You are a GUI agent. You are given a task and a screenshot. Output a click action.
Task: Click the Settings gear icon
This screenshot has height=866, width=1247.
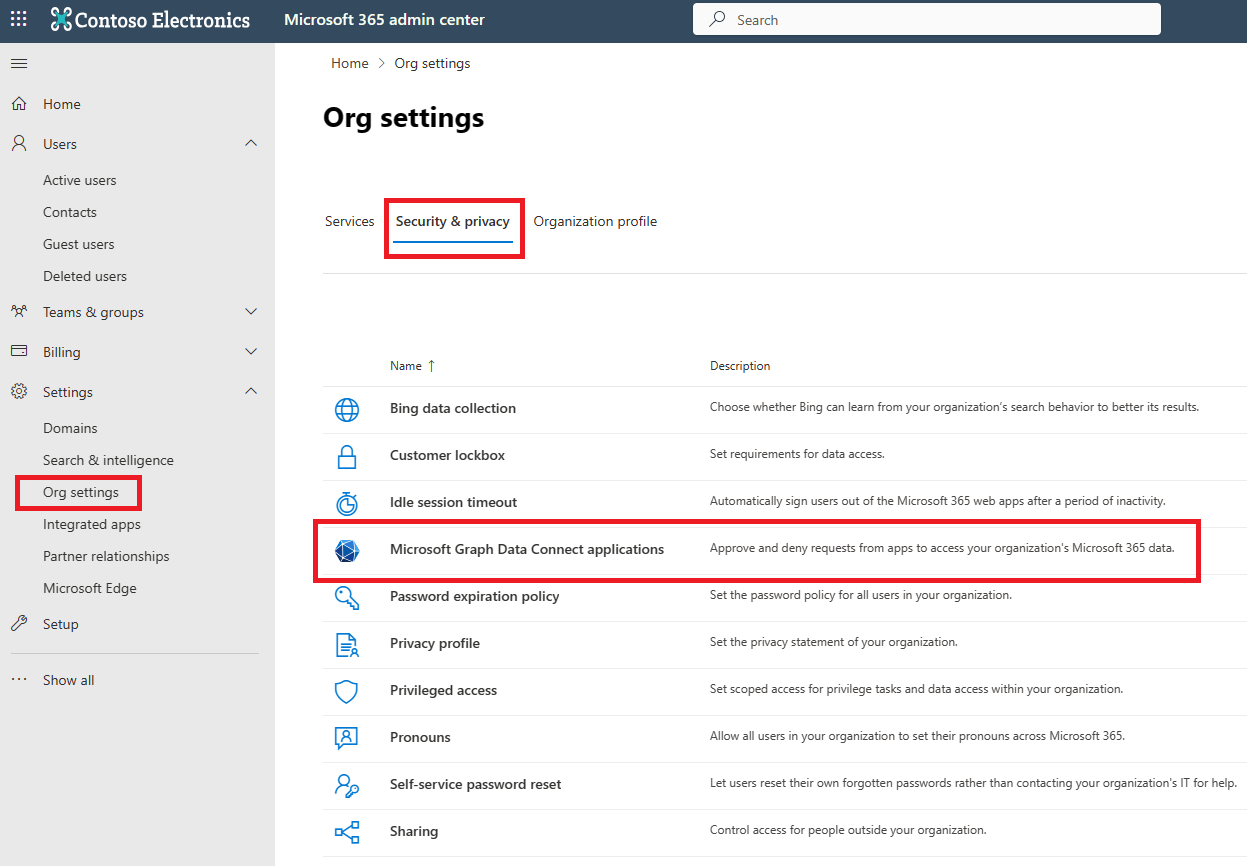pyautogui.click(x=19, y=392)
